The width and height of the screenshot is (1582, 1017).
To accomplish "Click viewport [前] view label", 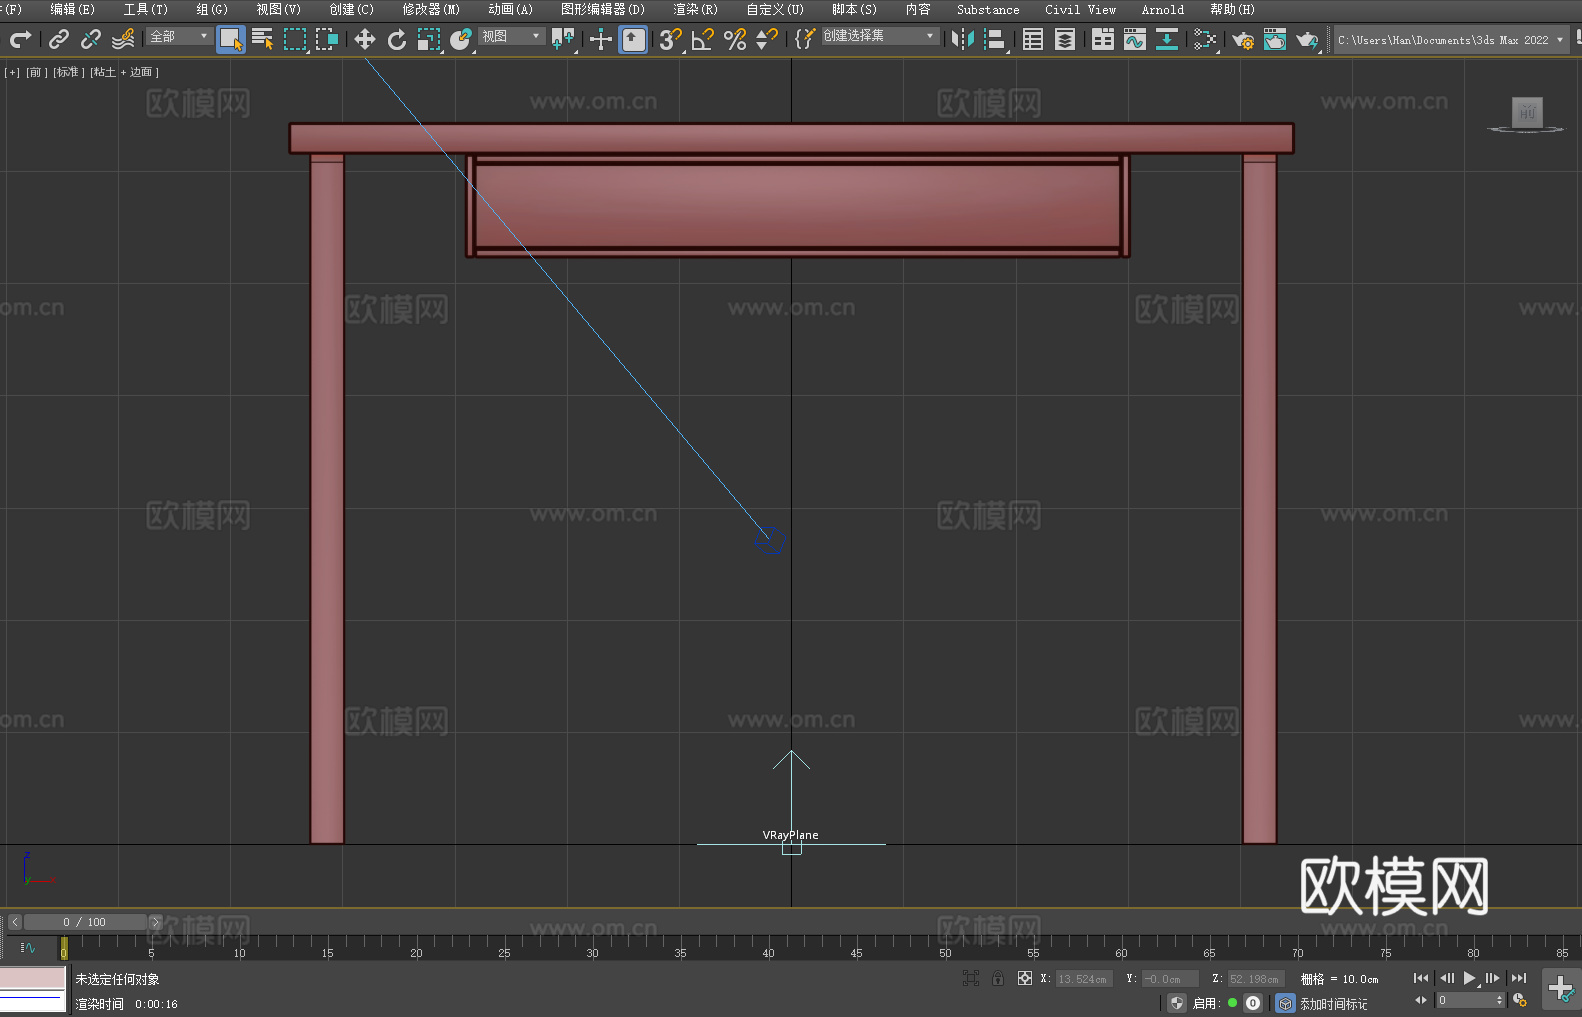I will (x=35, y=72).
